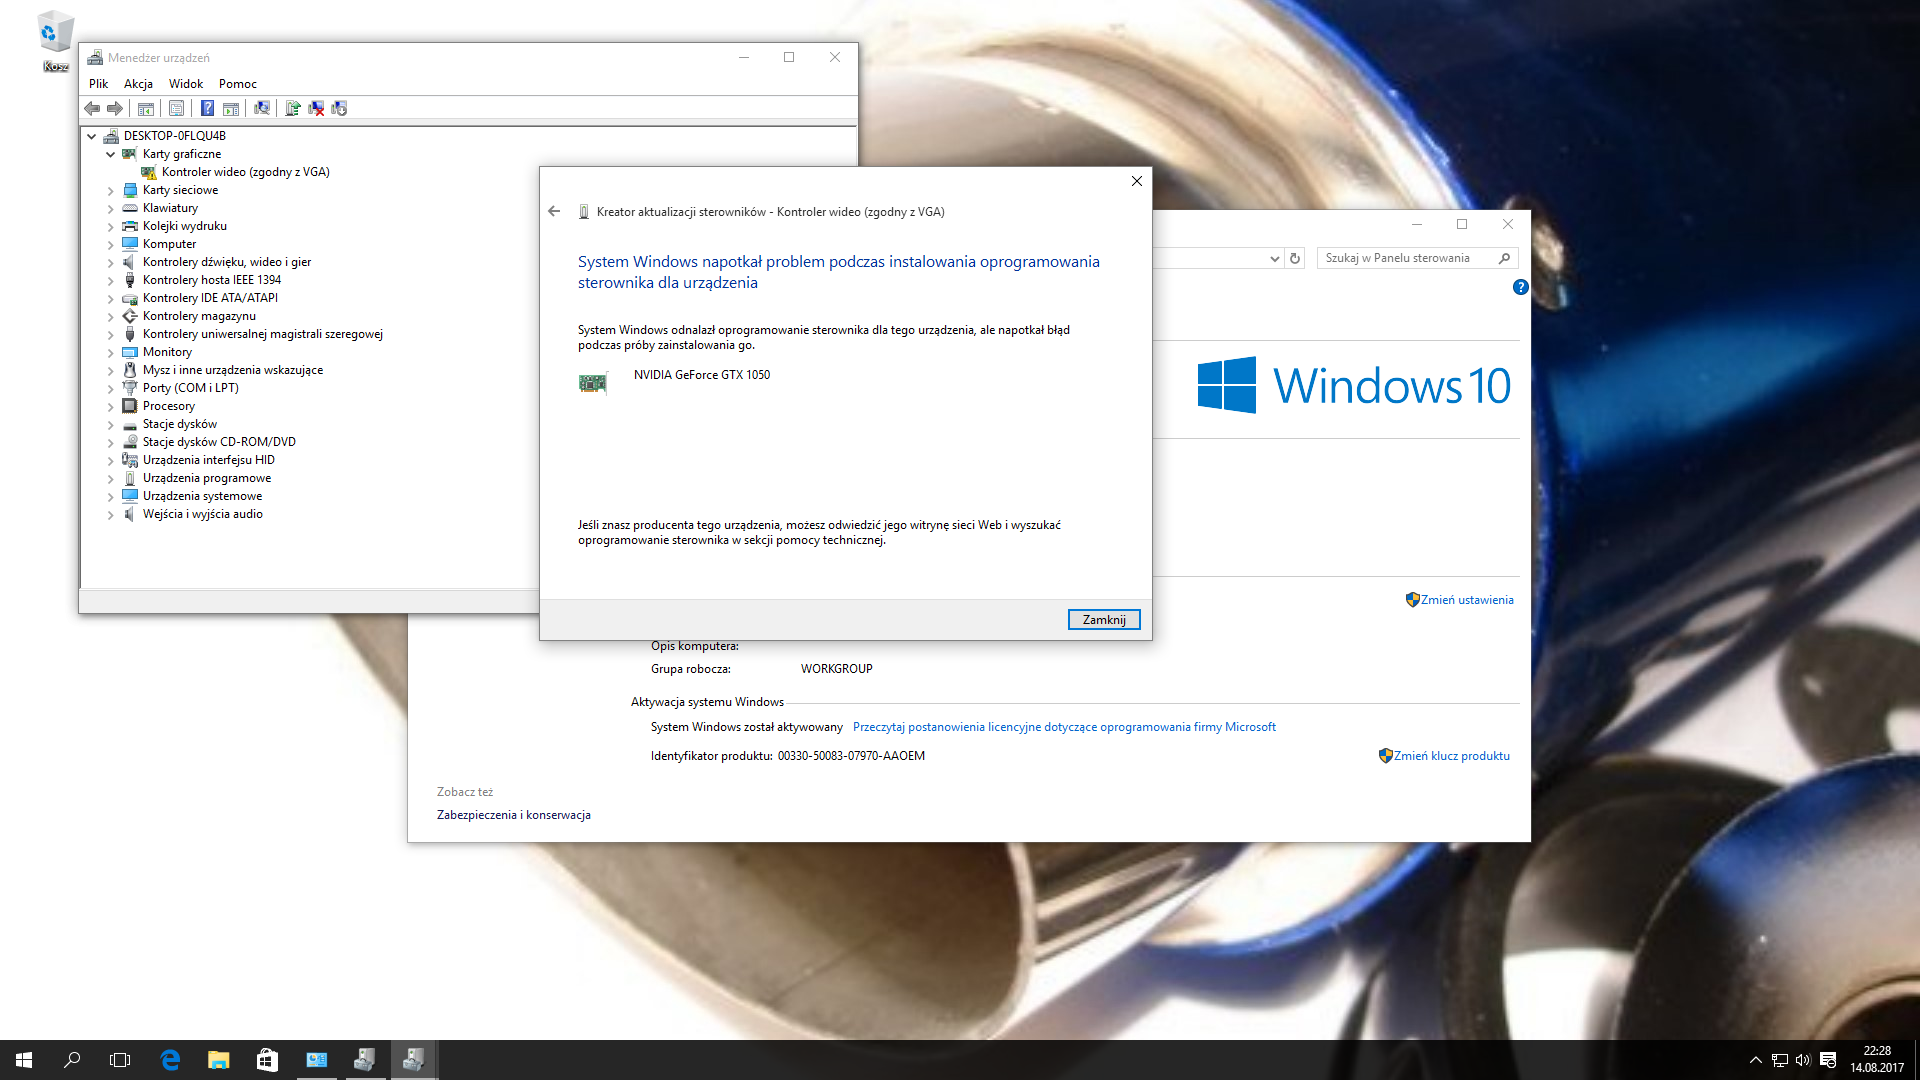Expand the Monitory category
Image resolution: width=1920 pixels, height=1080 pixels.
[x=110, y=352]
